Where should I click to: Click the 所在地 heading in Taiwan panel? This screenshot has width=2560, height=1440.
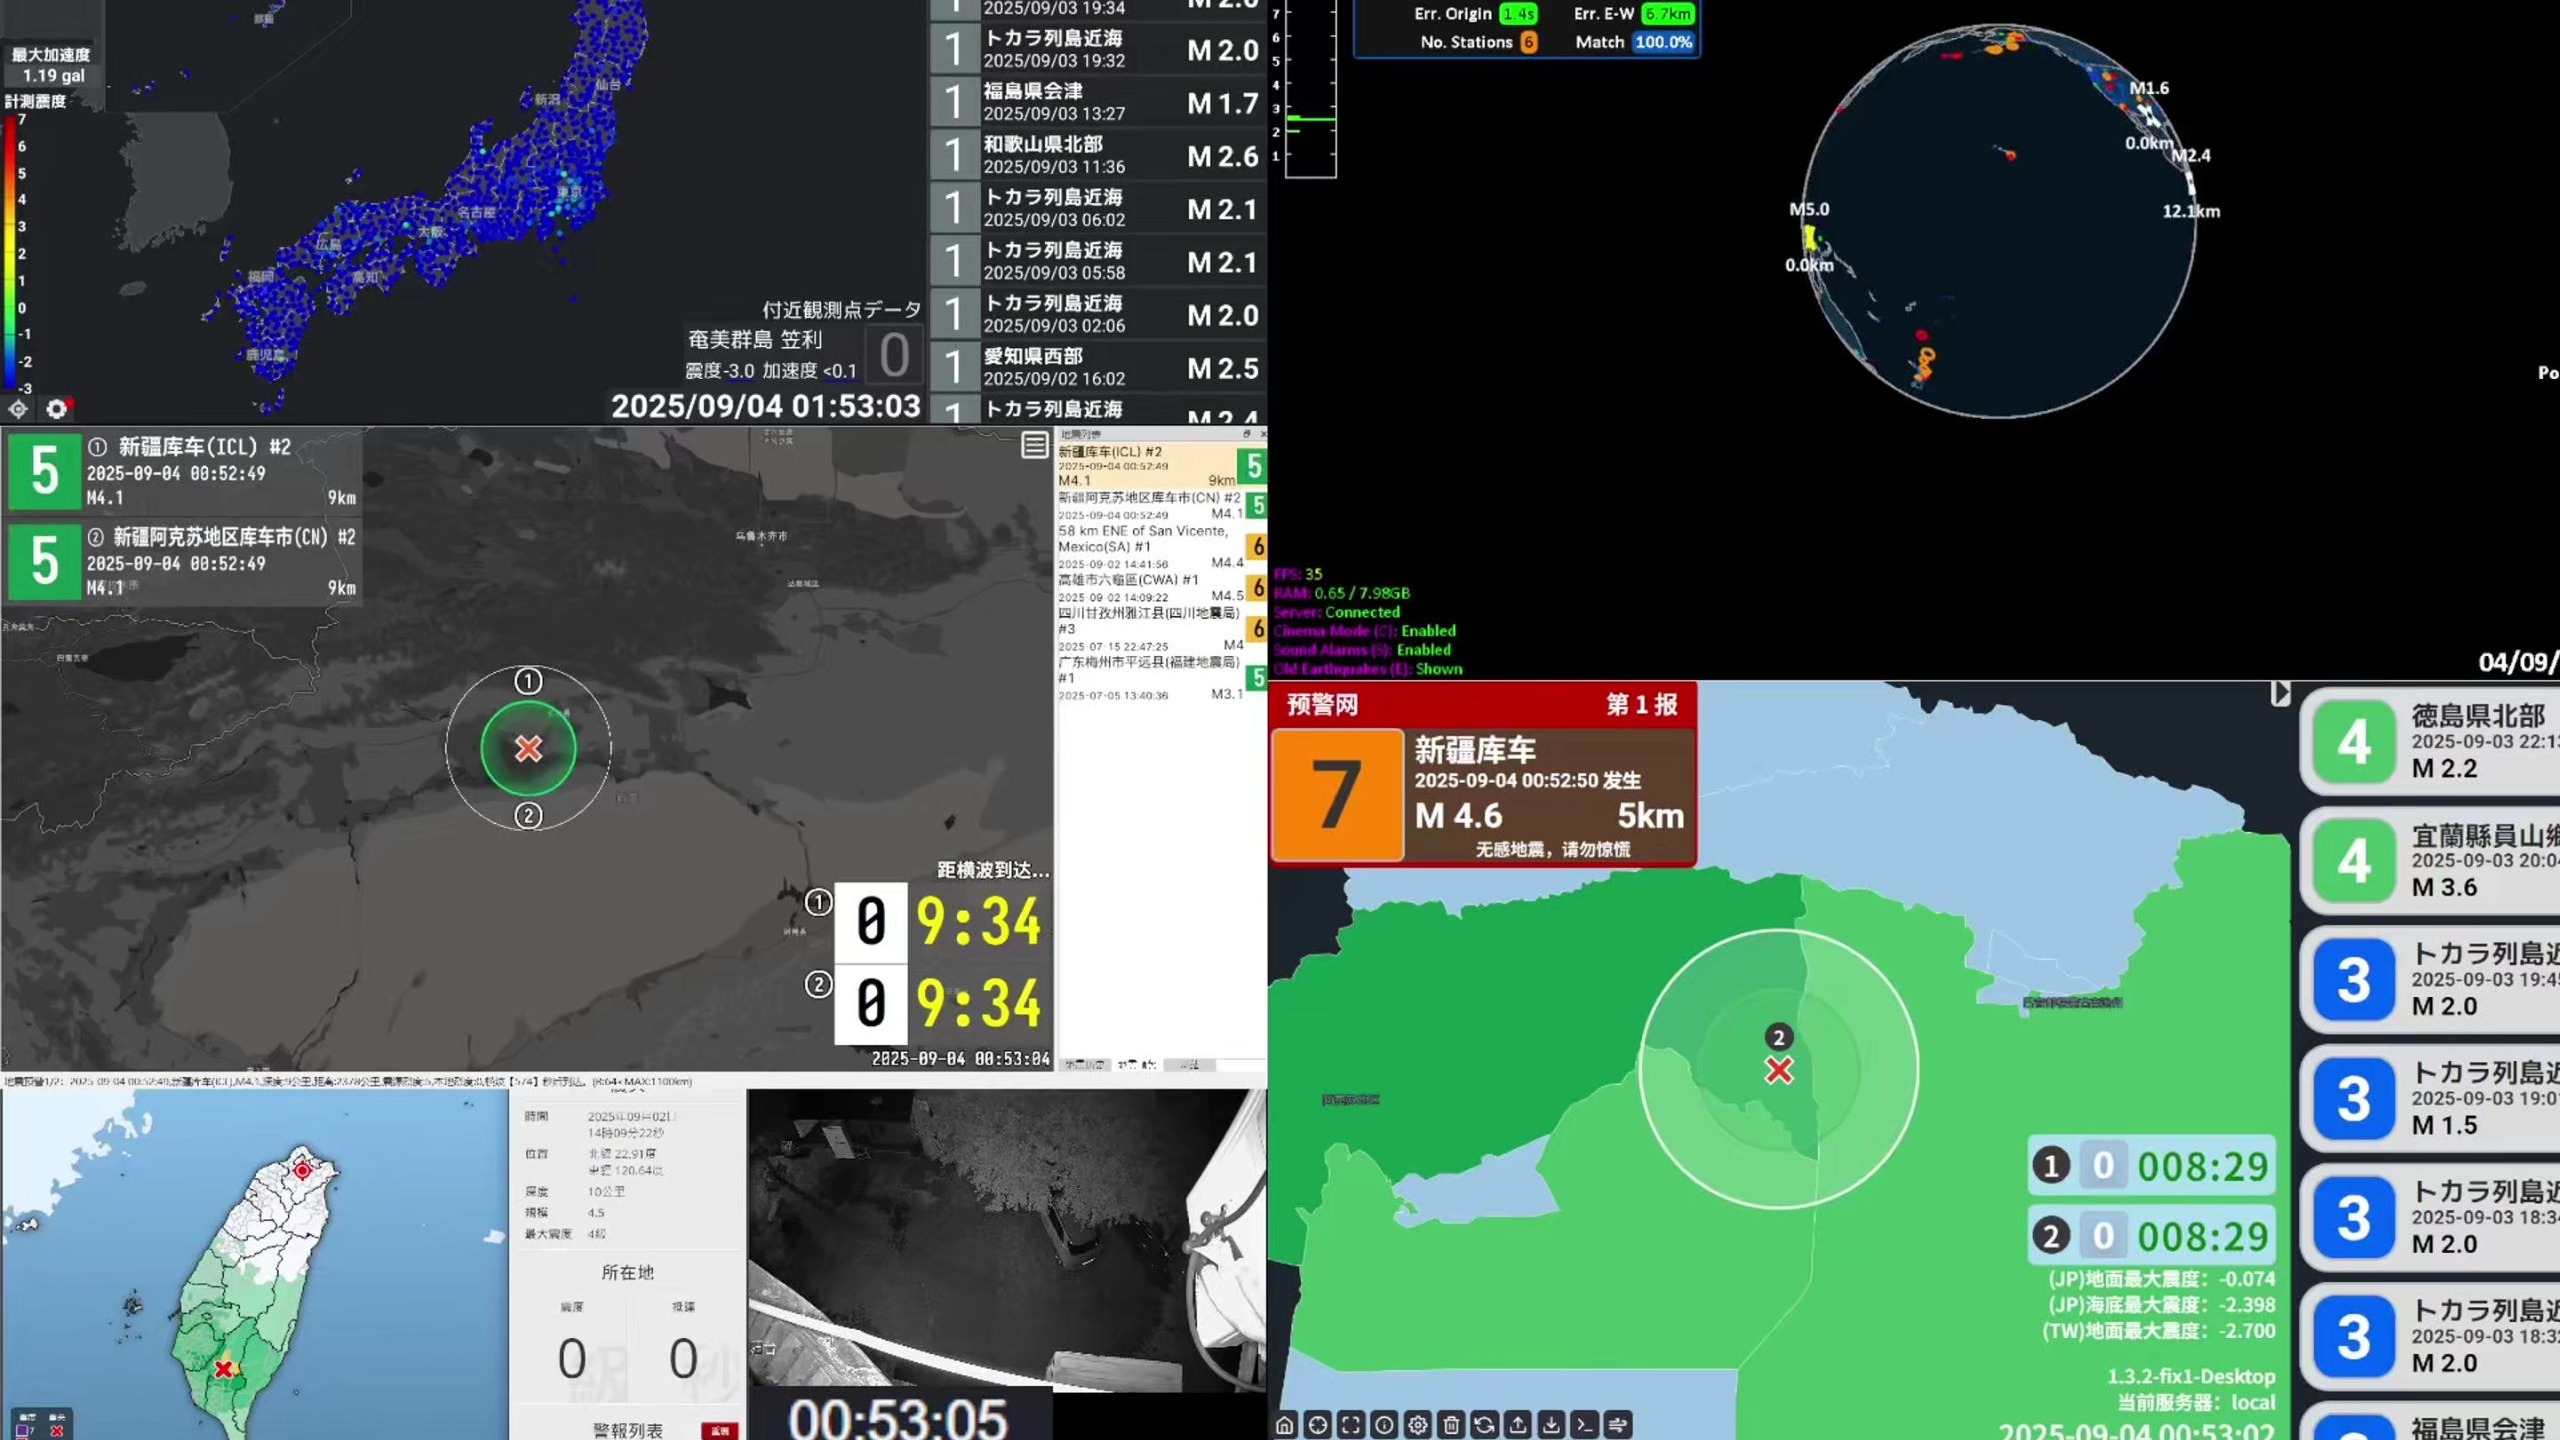(x=627, y=1272)
